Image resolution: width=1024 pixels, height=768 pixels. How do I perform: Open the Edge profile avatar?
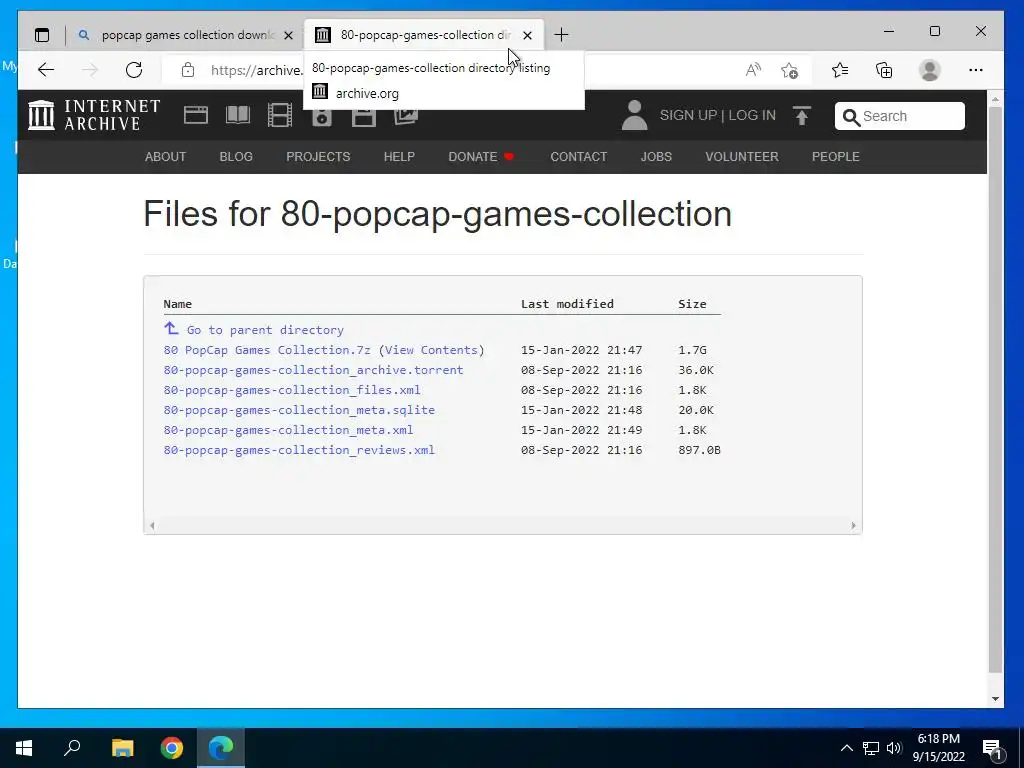coord(929,70)
